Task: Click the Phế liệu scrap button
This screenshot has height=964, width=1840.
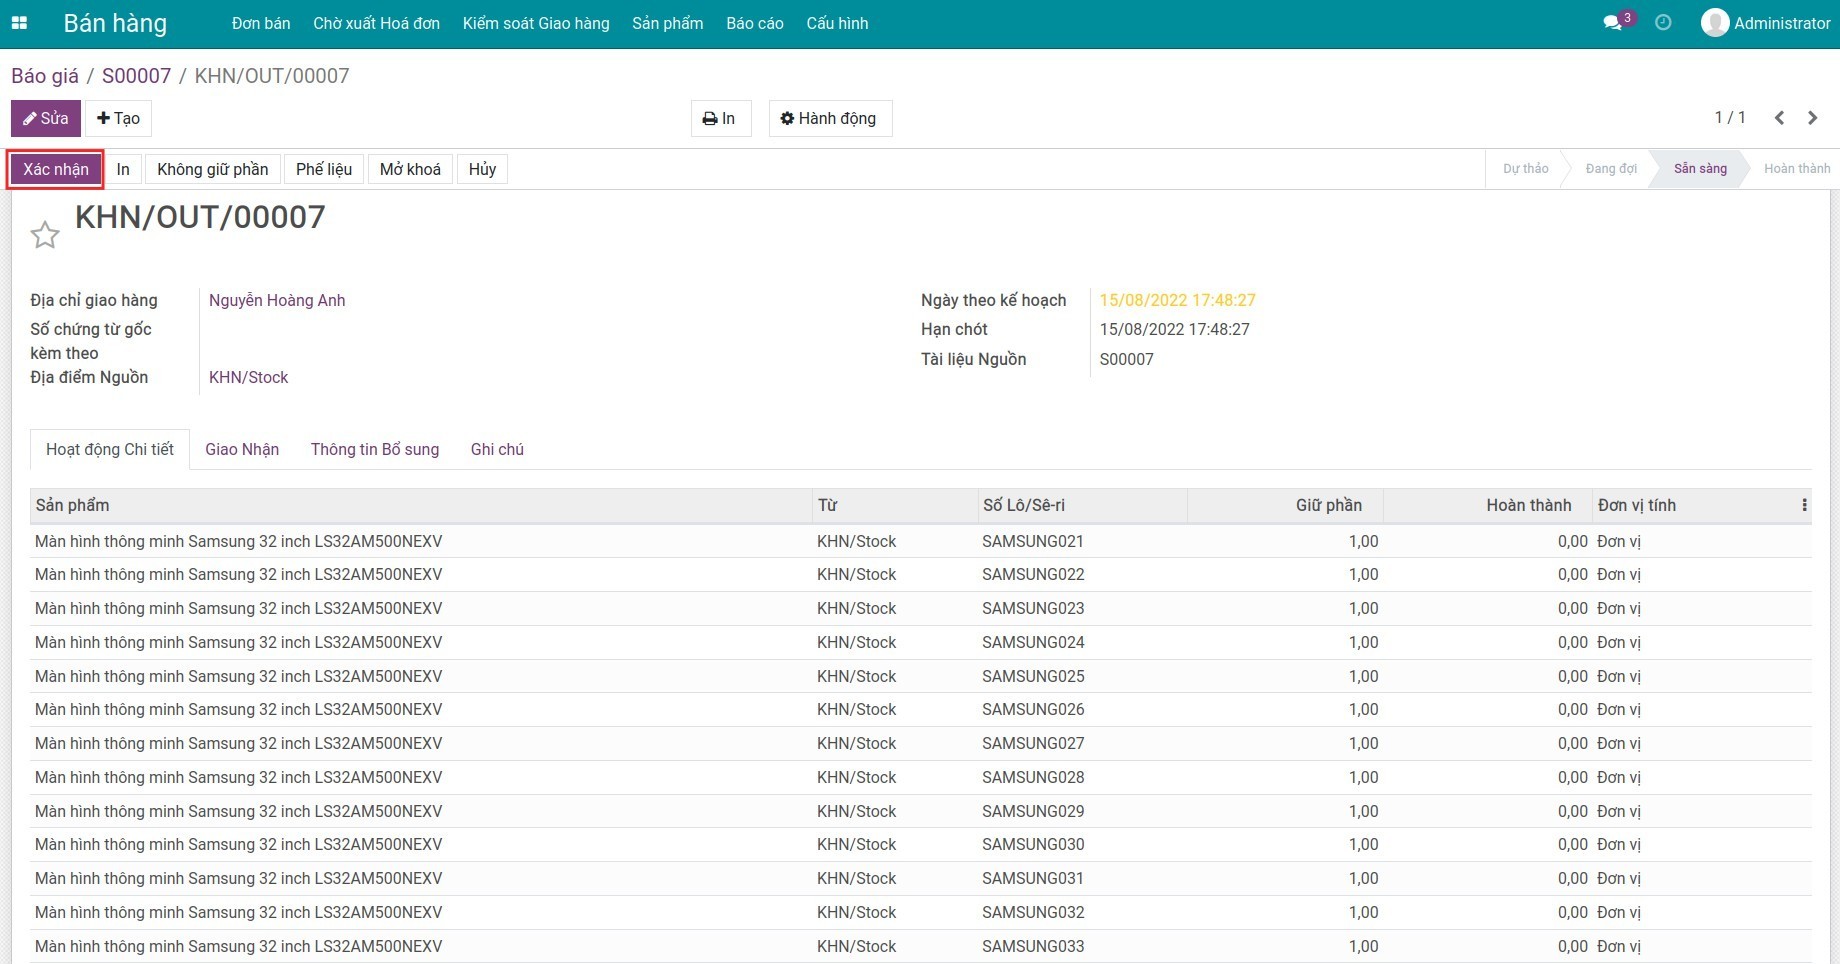Action: tap(324, 169)
